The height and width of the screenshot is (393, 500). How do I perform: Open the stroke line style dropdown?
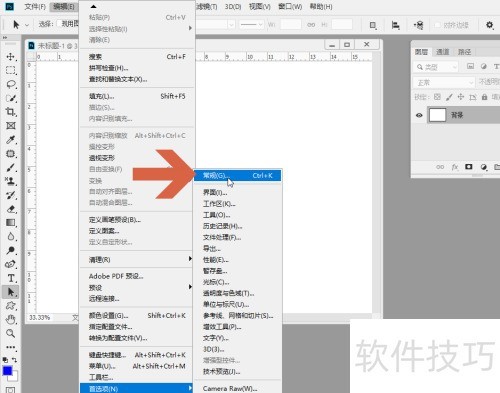pos(251,24)
